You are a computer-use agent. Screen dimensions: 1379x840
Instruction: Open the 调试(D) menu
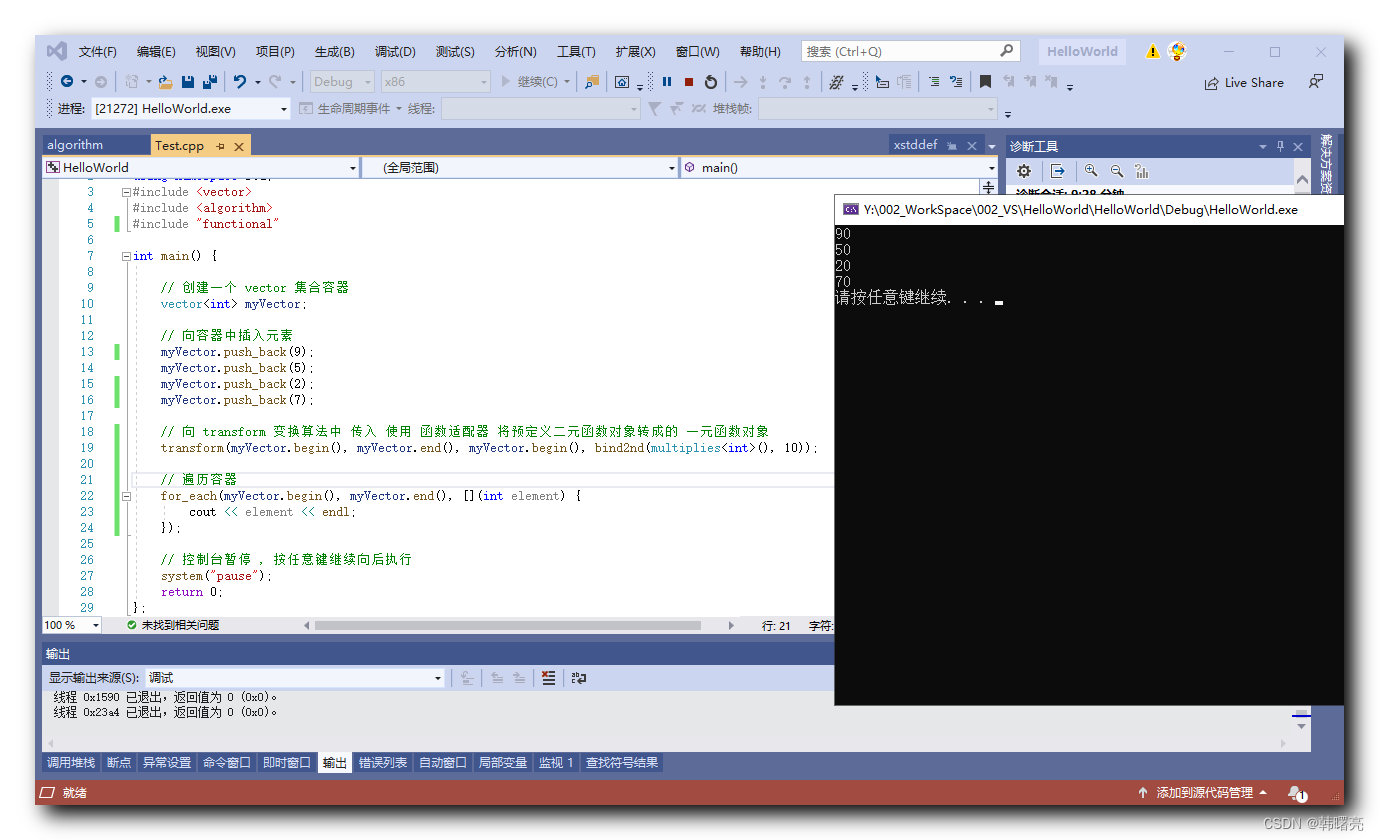pyautogui.click(x=395, y=52)
